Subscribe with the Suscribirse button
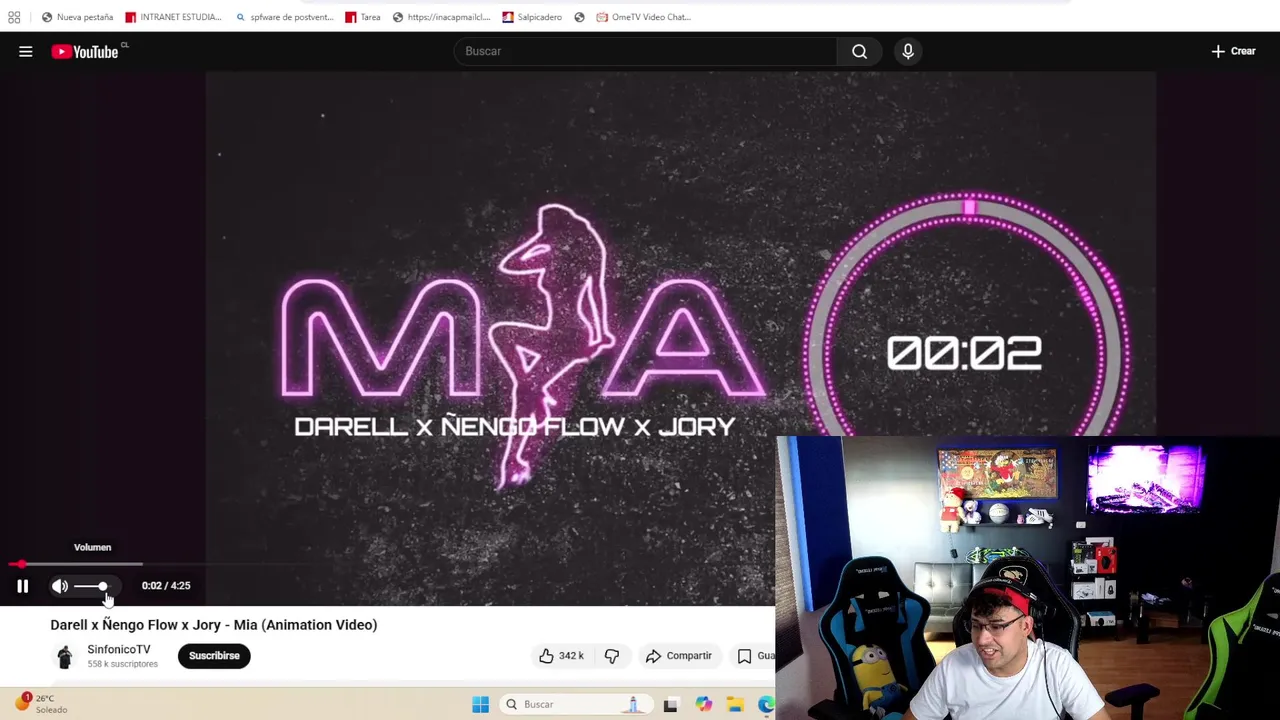 coord(214,656)
